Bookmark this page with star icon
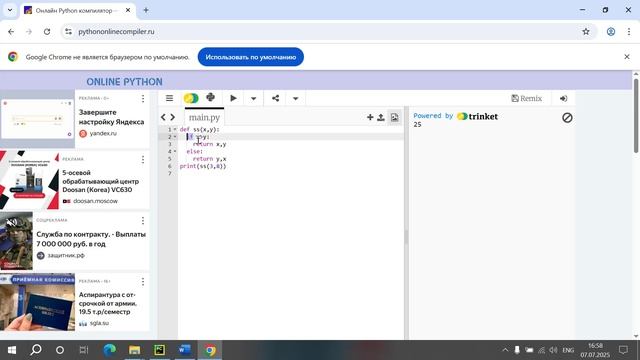The width and height of the screenshot is (640, 360). (586, 31)
